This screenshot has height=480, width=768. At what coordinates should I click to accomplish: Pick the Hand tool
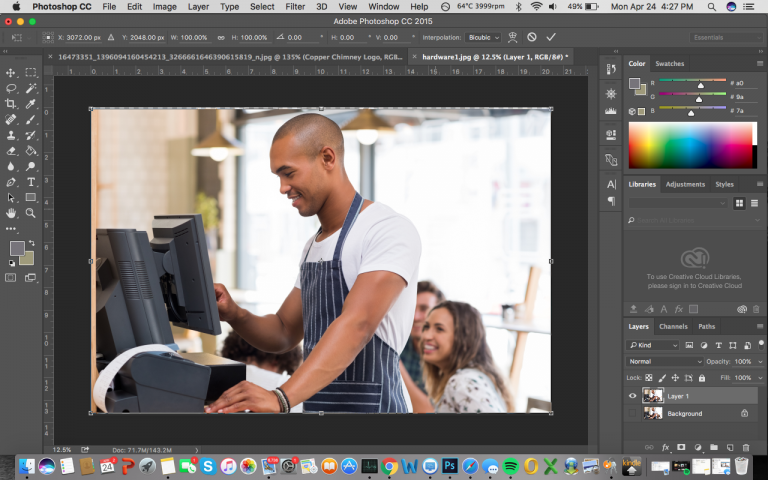pos(11,213)
